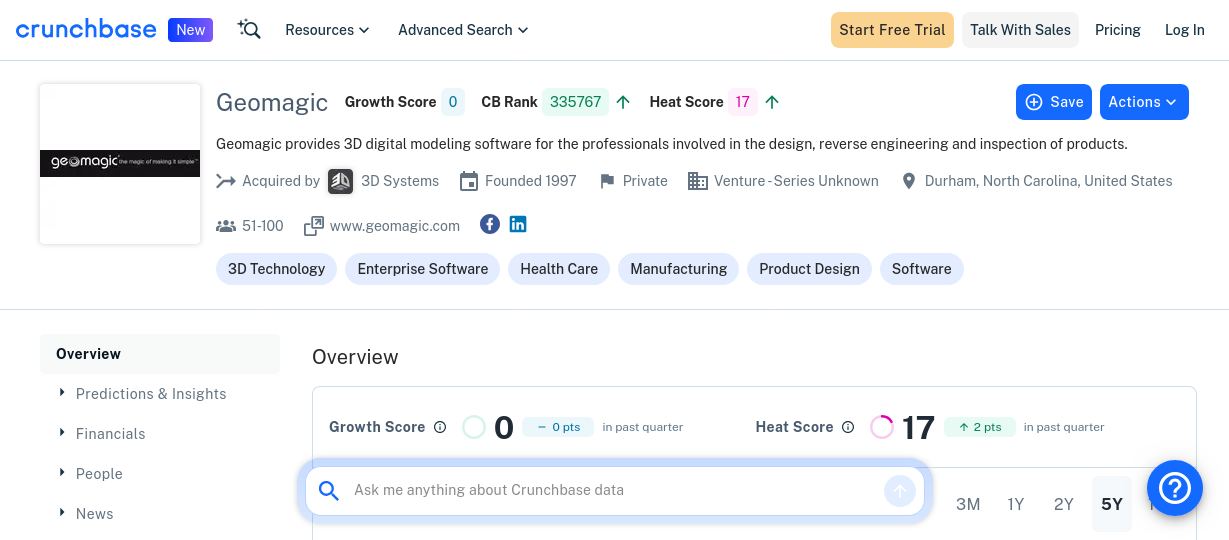Open the AI search sparkle icon
1229x540 pixels.
click(249, 30)
